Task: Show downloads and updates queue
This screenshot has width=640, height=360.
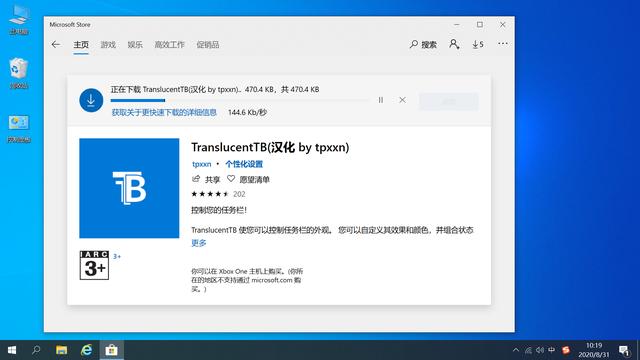Action: tap(478, 44)
